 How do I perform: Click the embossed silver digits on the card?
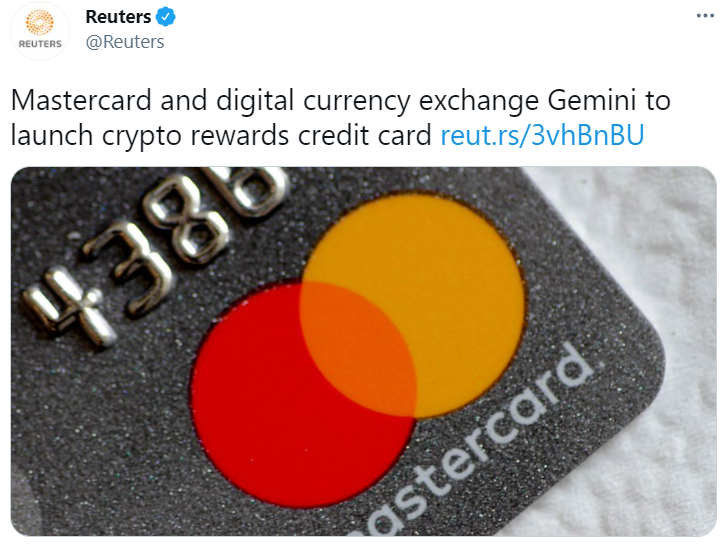pyautogui.click(x=153, y=250)
